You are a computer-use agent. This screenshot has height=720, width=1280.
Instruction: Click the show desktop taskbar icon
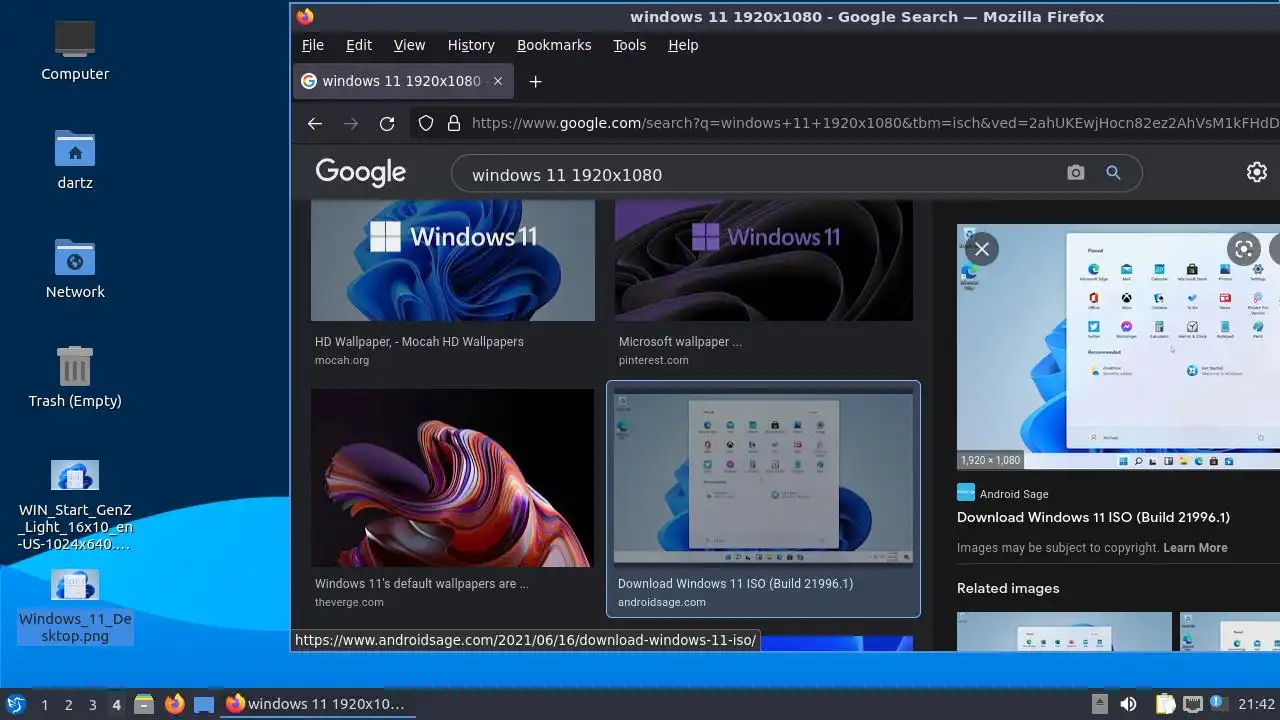click(x=204, y=704)
